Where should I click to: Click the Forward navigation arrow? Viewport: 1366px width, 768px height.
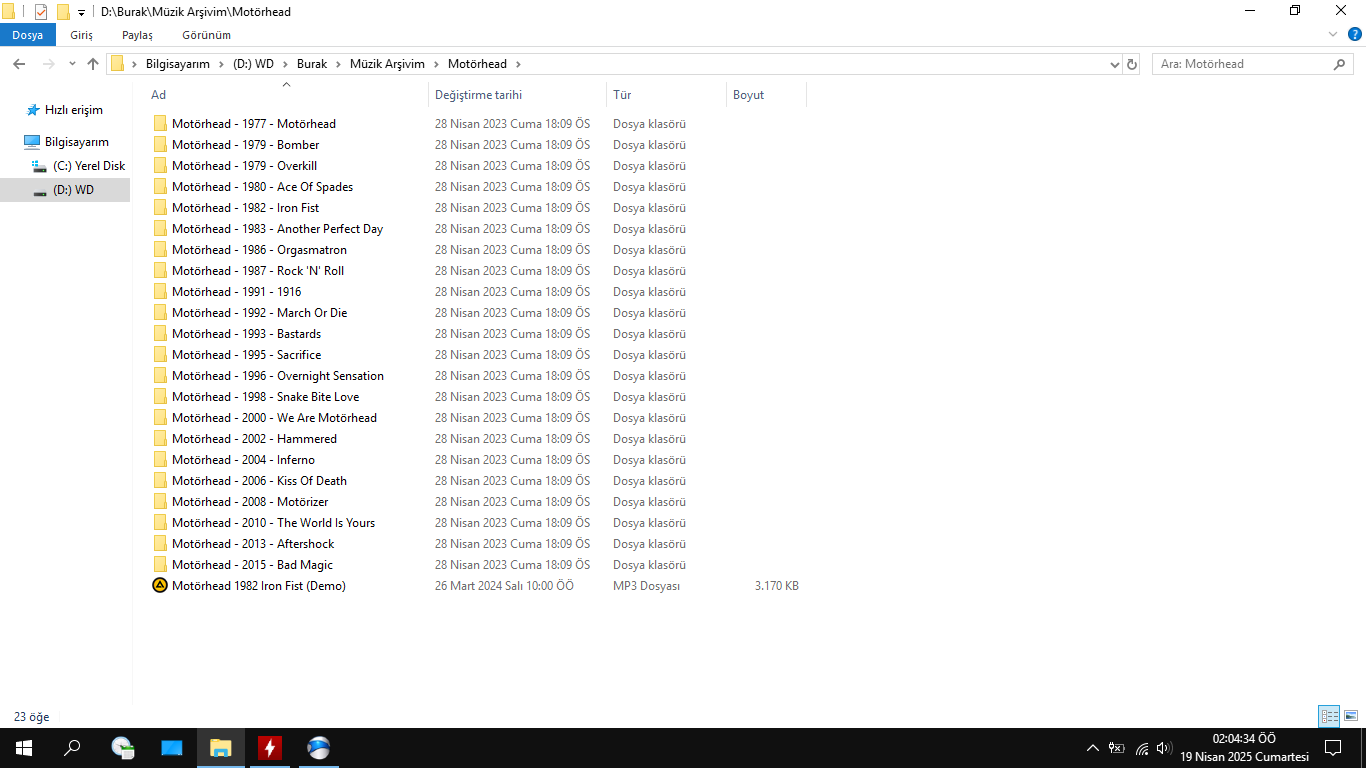(48, 64)
